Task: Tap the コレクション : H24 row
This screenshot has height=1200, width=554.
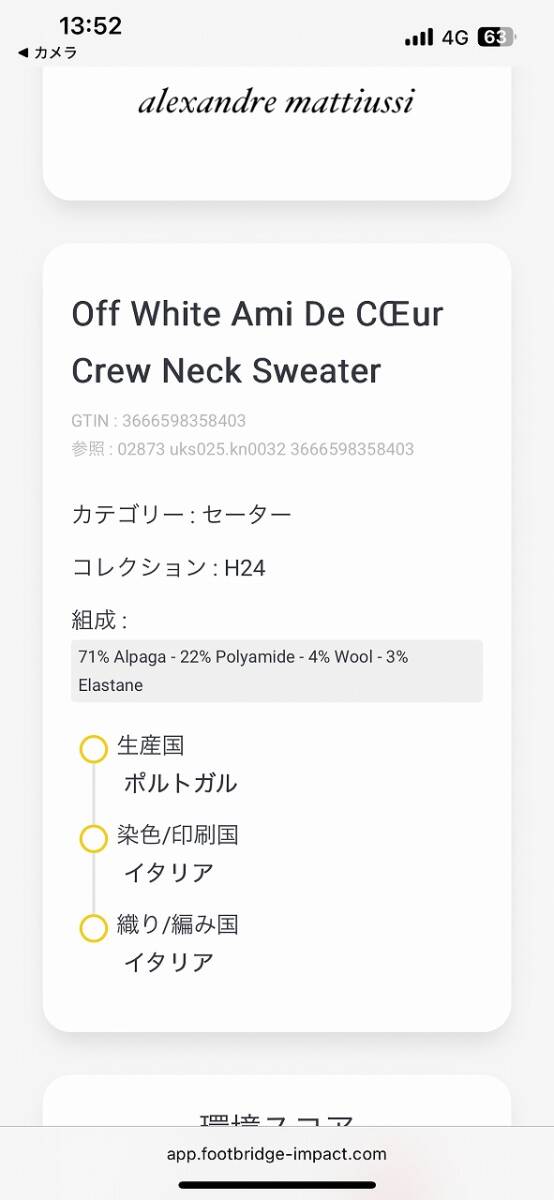Action: (x=168, y=568)
